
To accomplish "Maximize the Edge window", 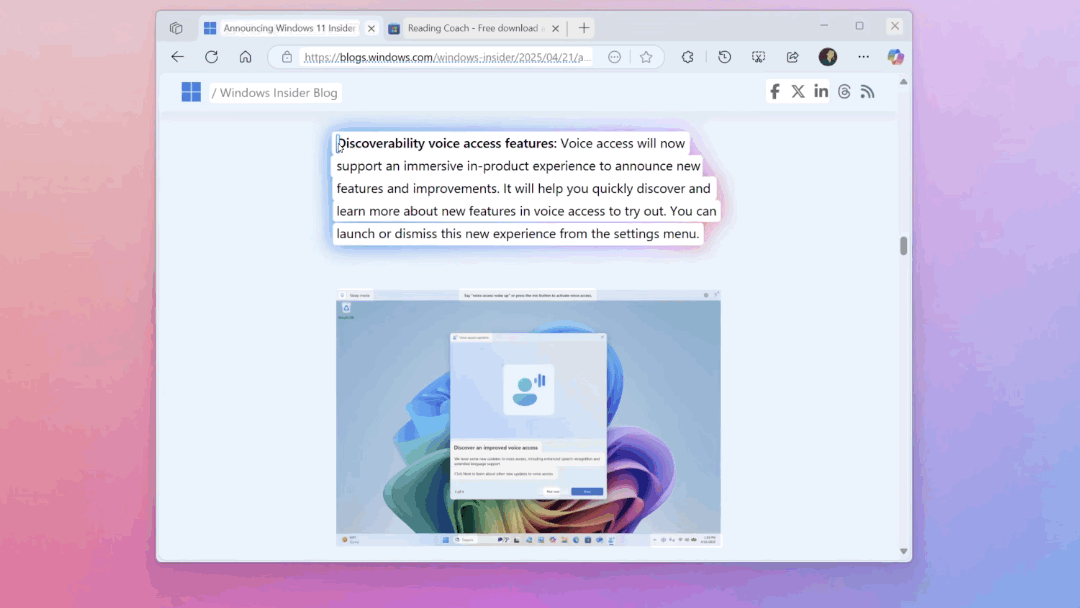I will 860,25.
